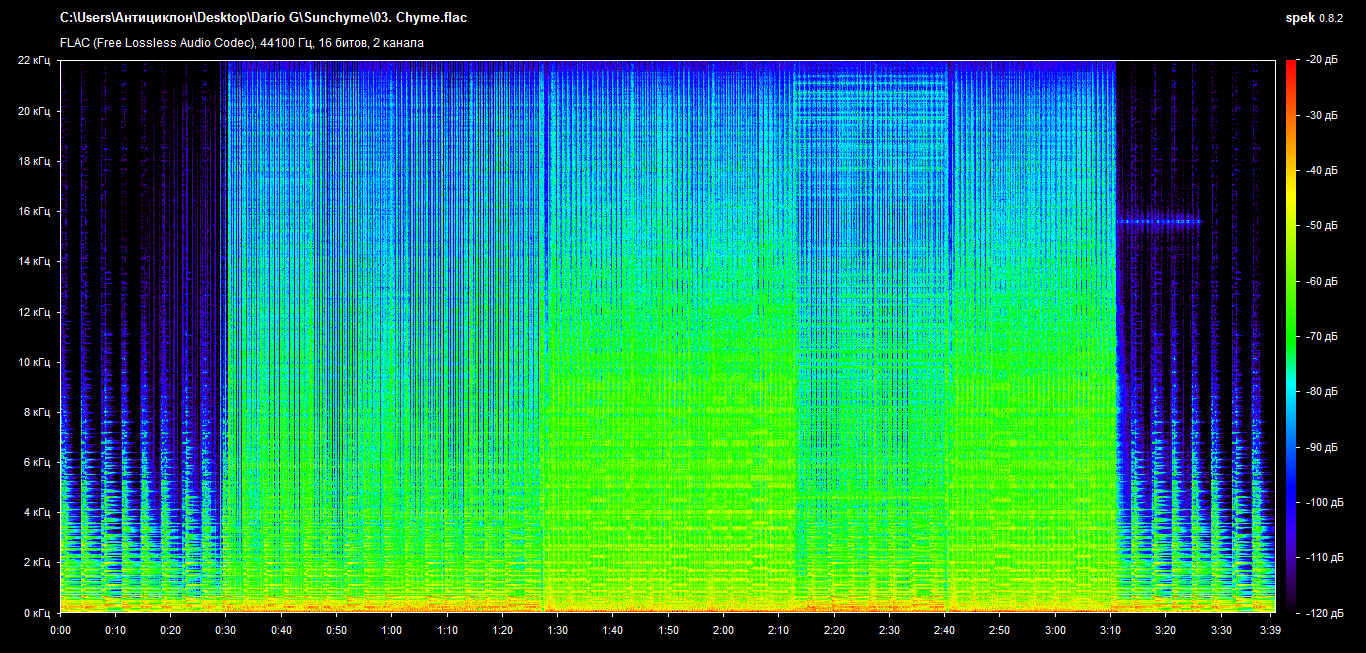Click the 1:40 time axis label
Image resolution: width=1366 pixels, height=653 pixels.
614,631
